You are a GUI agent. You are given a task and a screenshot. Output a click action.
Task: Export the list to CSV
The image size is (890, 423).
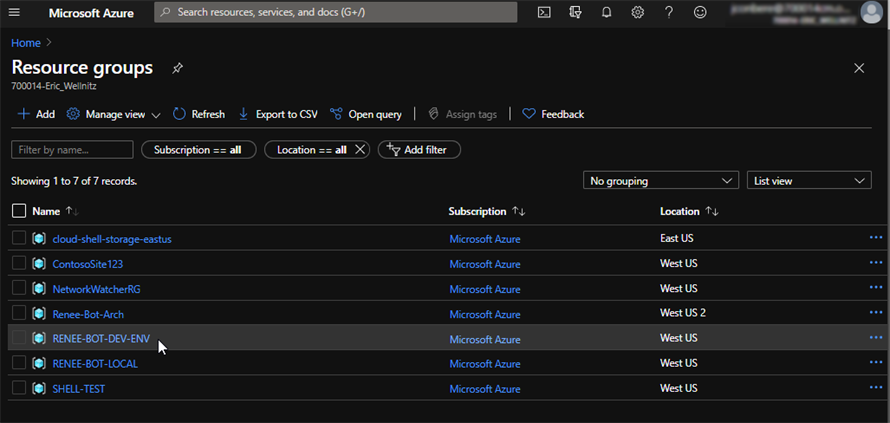[278, 114]
